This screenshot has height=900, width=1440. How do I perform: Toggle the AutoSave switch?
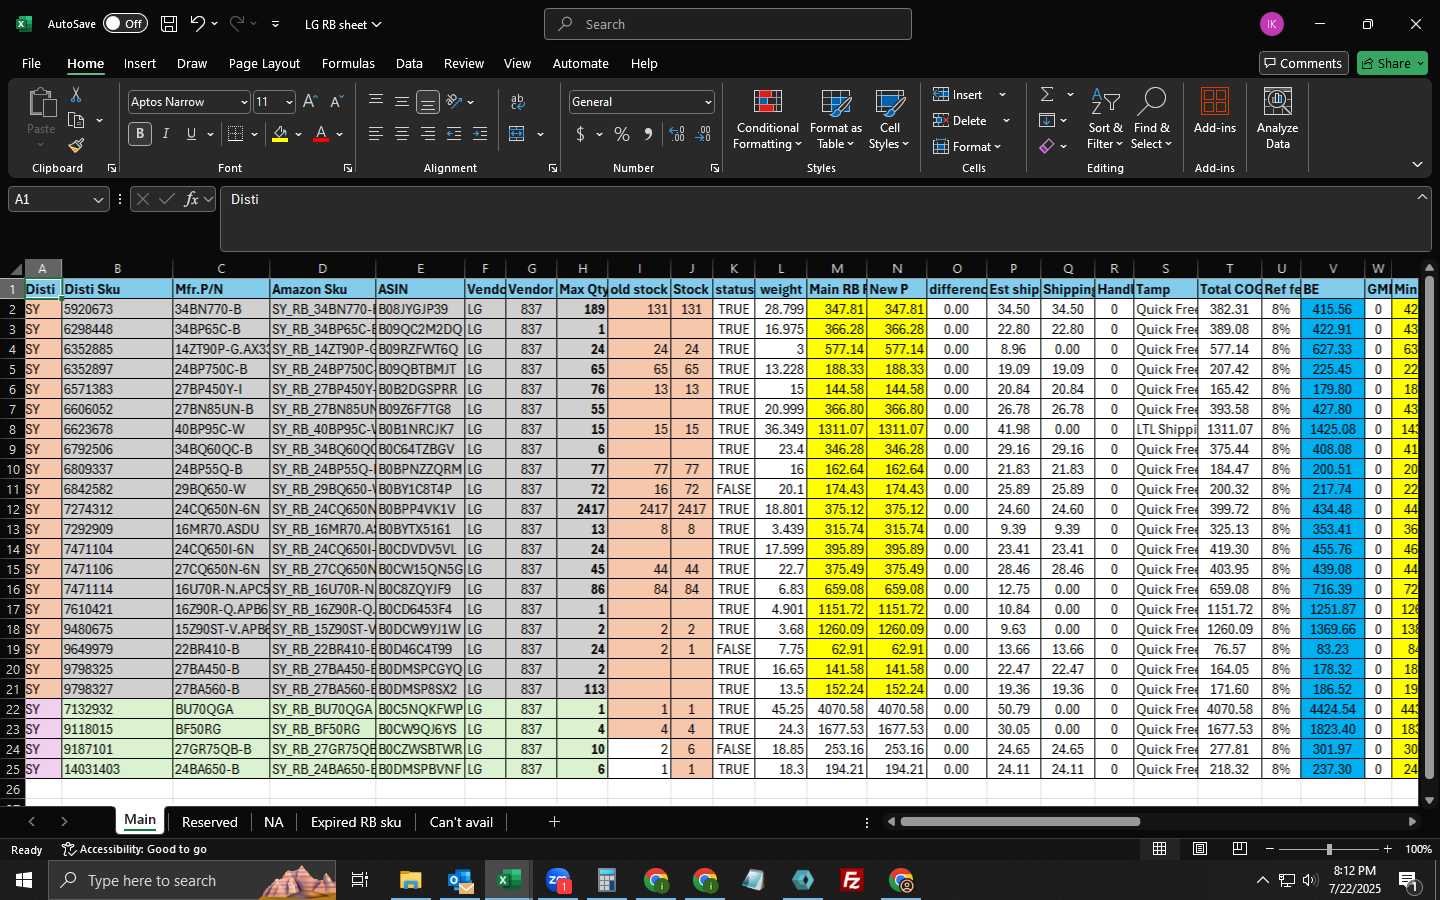click(125, 24)
